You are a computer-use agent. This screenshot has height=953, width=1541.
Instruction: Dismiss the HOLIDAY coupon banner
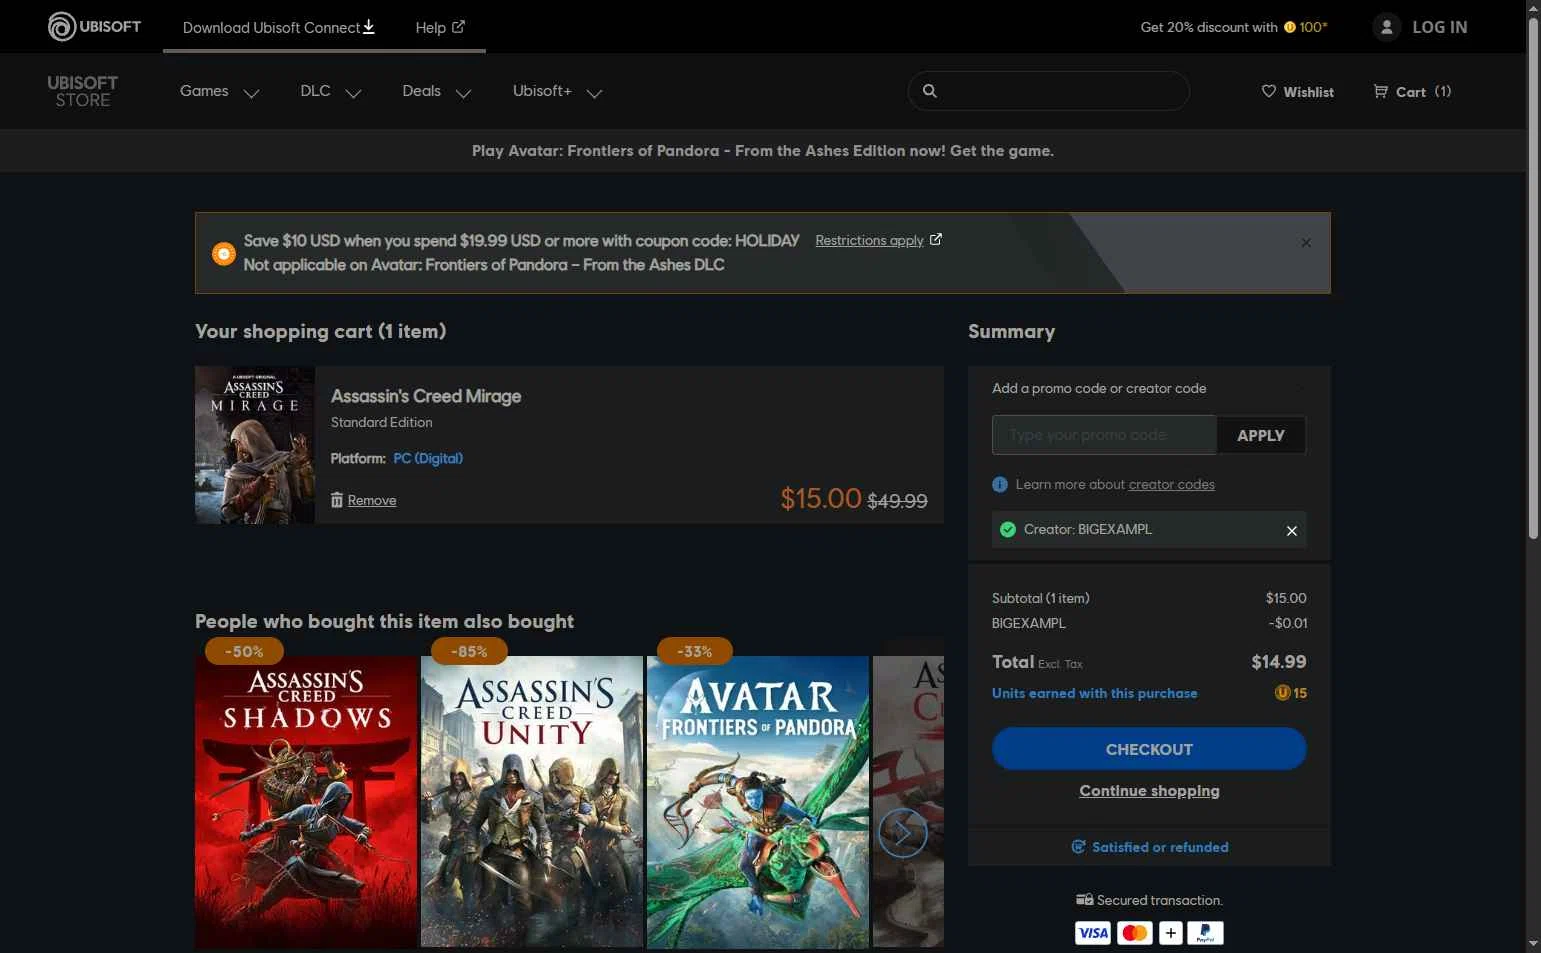click(1306, 243)
